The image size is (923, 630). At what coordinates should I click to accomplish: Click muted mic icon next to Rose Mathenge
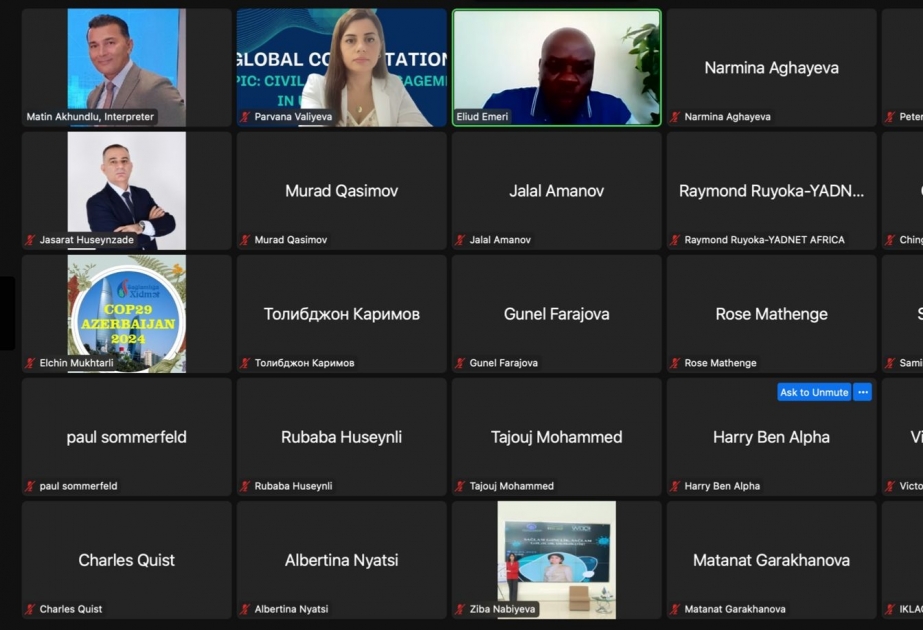675,363
